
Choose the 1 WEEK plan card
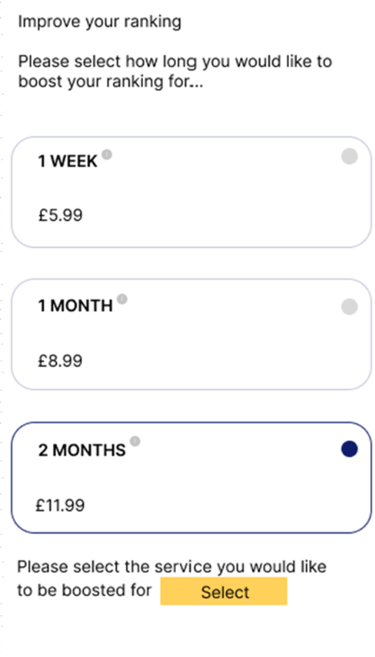(x=191, y=192)
